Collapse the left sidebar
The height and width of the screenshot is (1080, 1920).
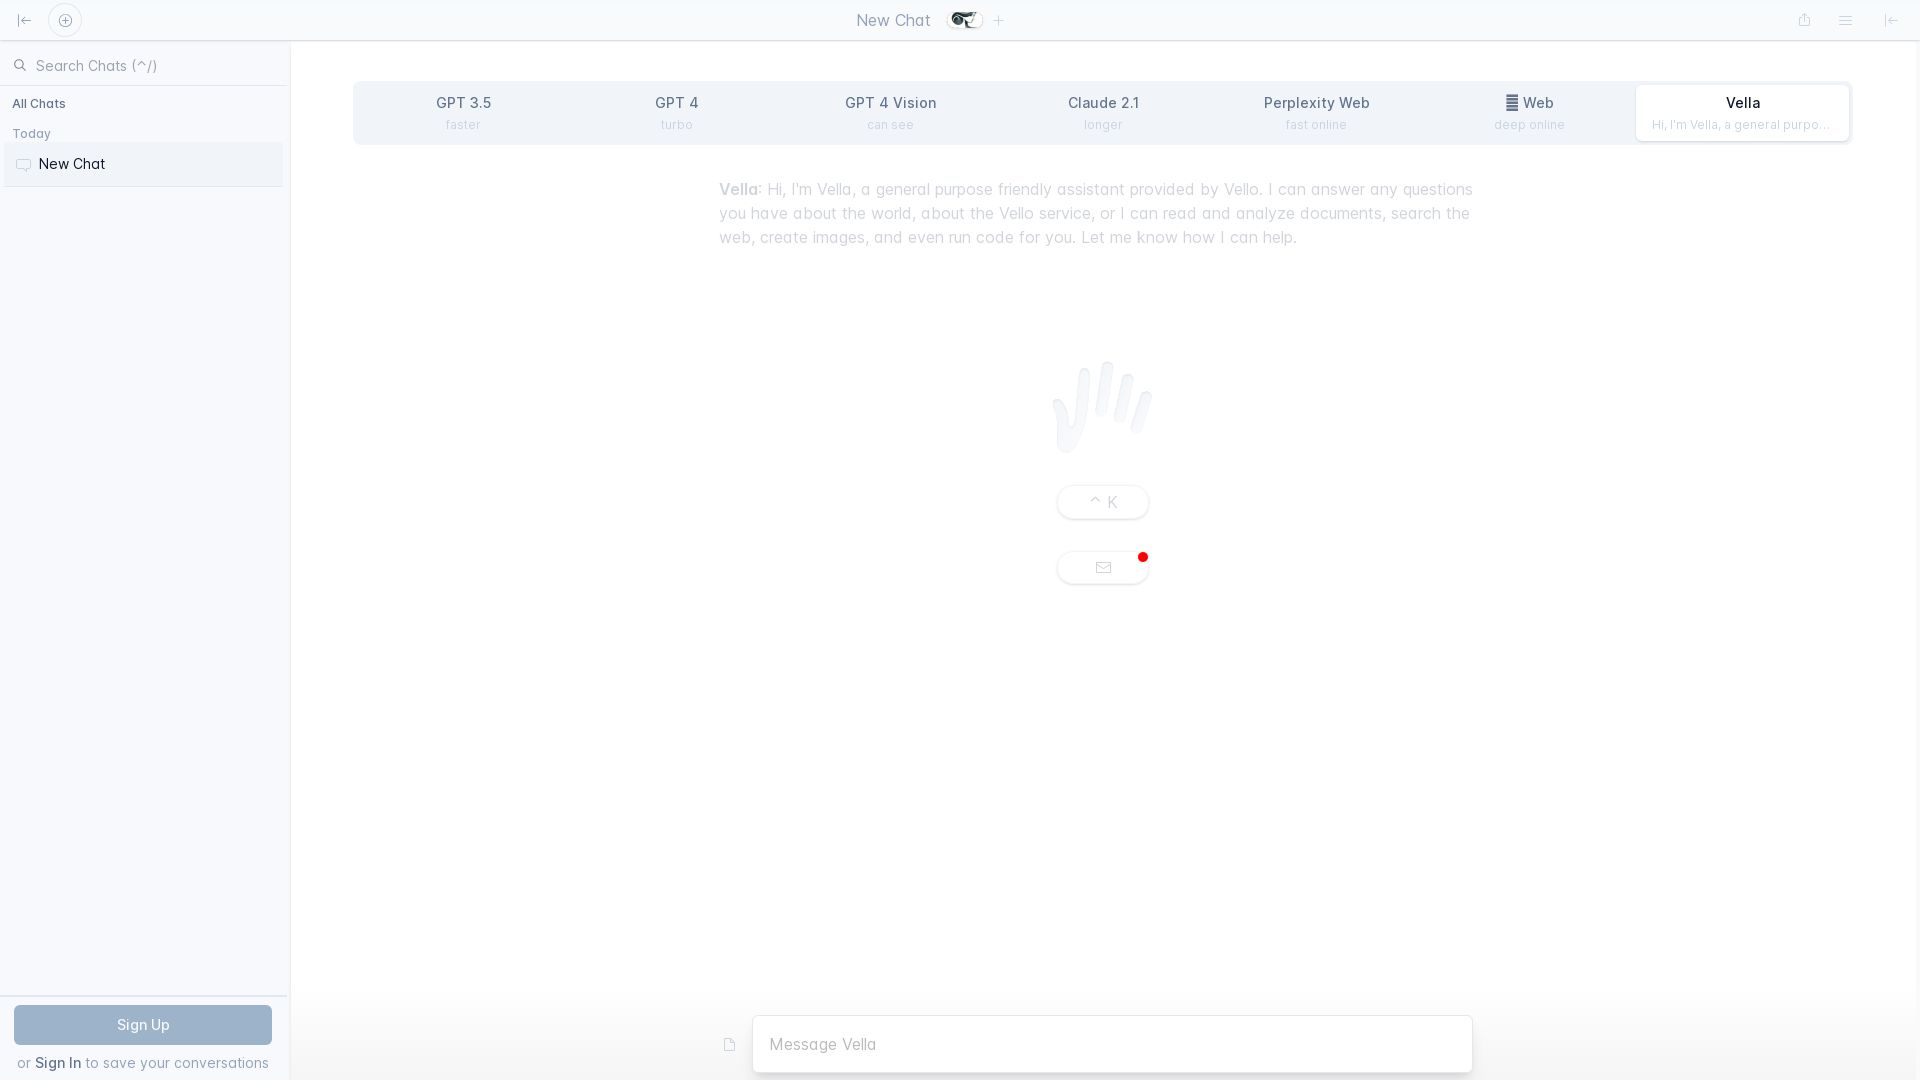[x=24, y=20]
